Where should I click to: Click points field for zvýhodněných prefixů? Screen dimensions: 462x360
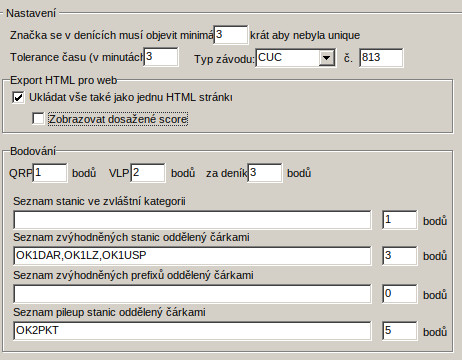point(400,294)
